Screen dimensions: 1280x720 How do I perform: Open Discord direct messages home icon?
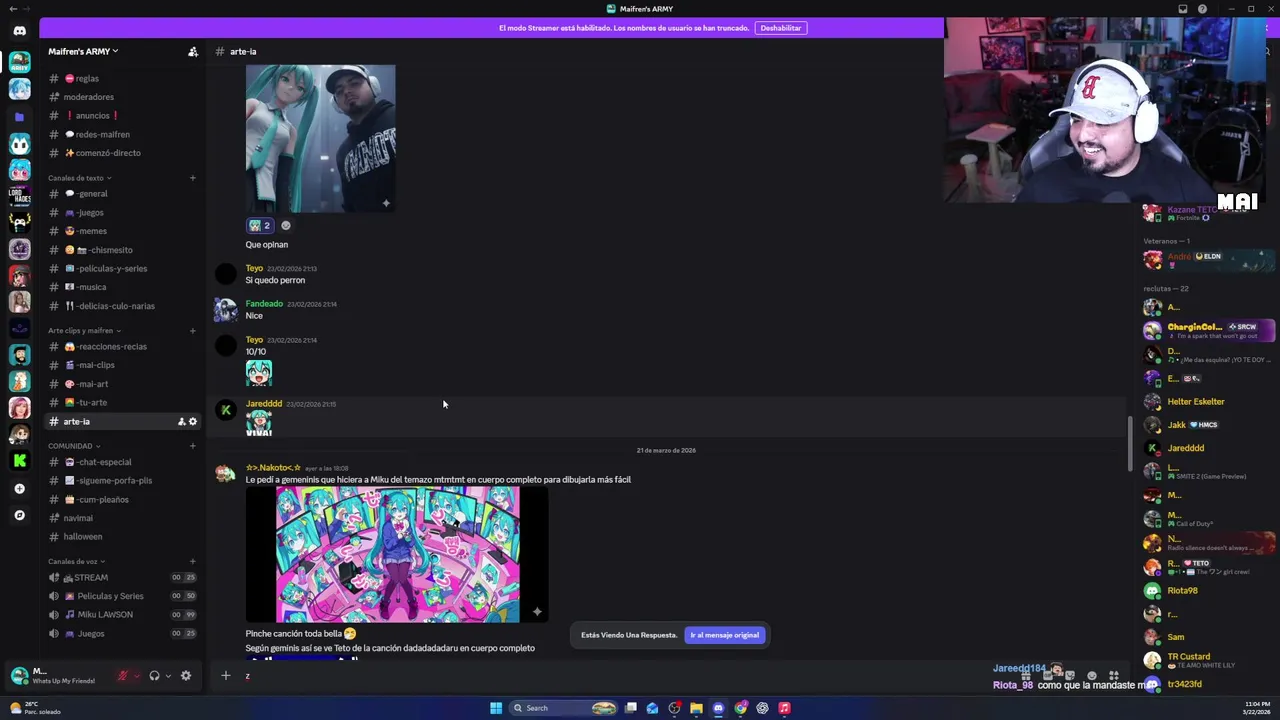(x=19, y=31)
